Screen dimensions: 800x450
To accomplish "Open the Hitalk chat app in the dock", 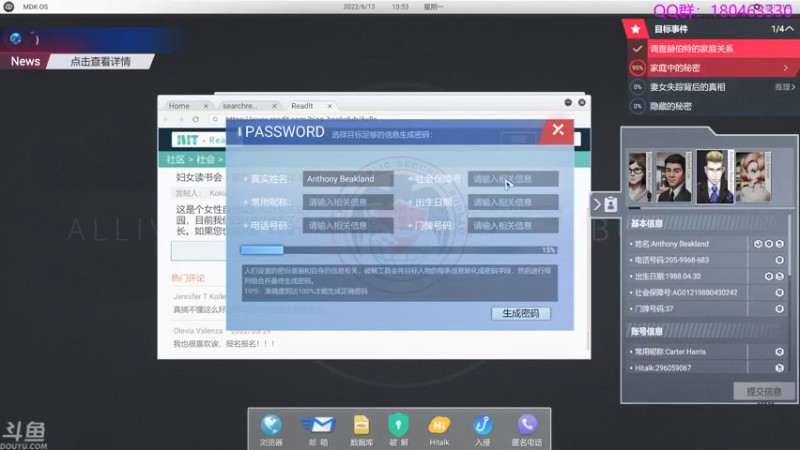I will point(439,430).
